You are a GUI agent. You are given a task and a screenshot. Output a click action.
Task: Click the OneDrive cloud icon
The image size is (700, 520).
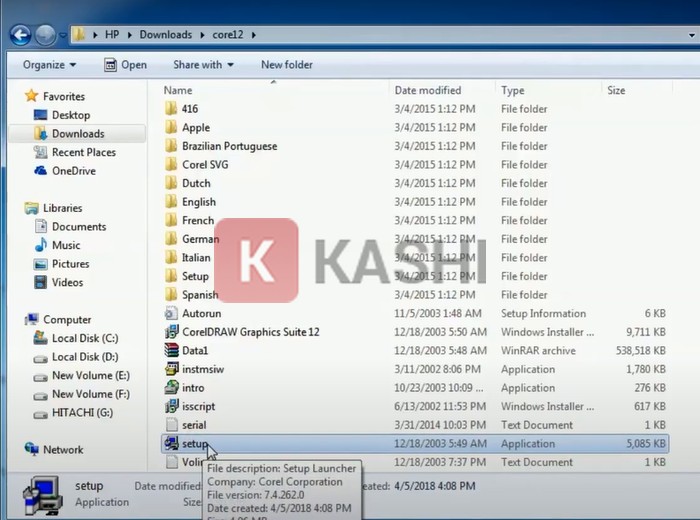click(x=41, y=171)
